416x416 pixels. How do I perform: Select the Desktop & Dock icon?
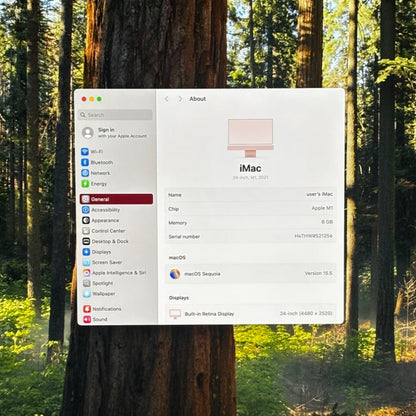[x=86, y=241]
